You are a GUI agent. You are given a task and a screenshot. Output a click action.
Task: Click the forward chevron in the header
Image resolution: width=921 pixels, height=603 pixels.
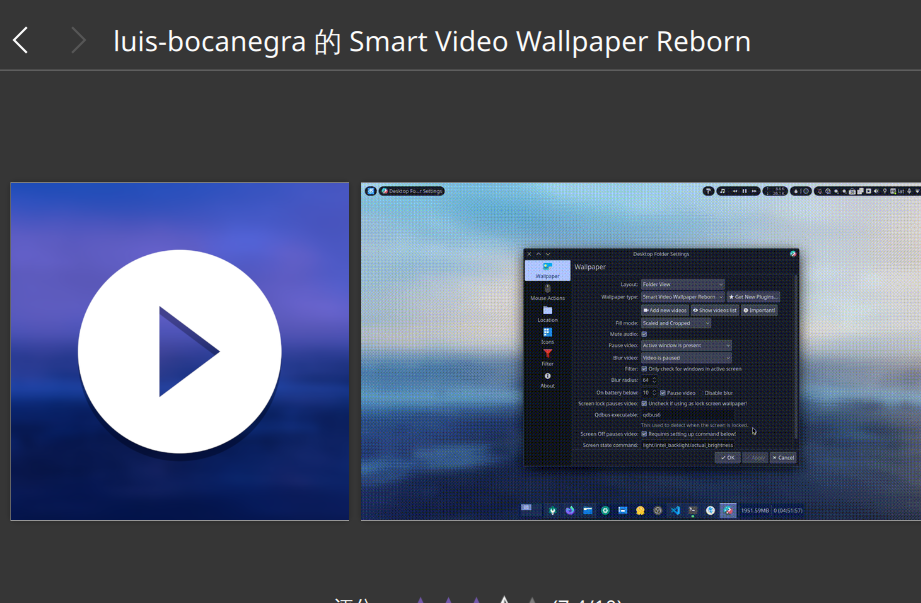[78, 41]
